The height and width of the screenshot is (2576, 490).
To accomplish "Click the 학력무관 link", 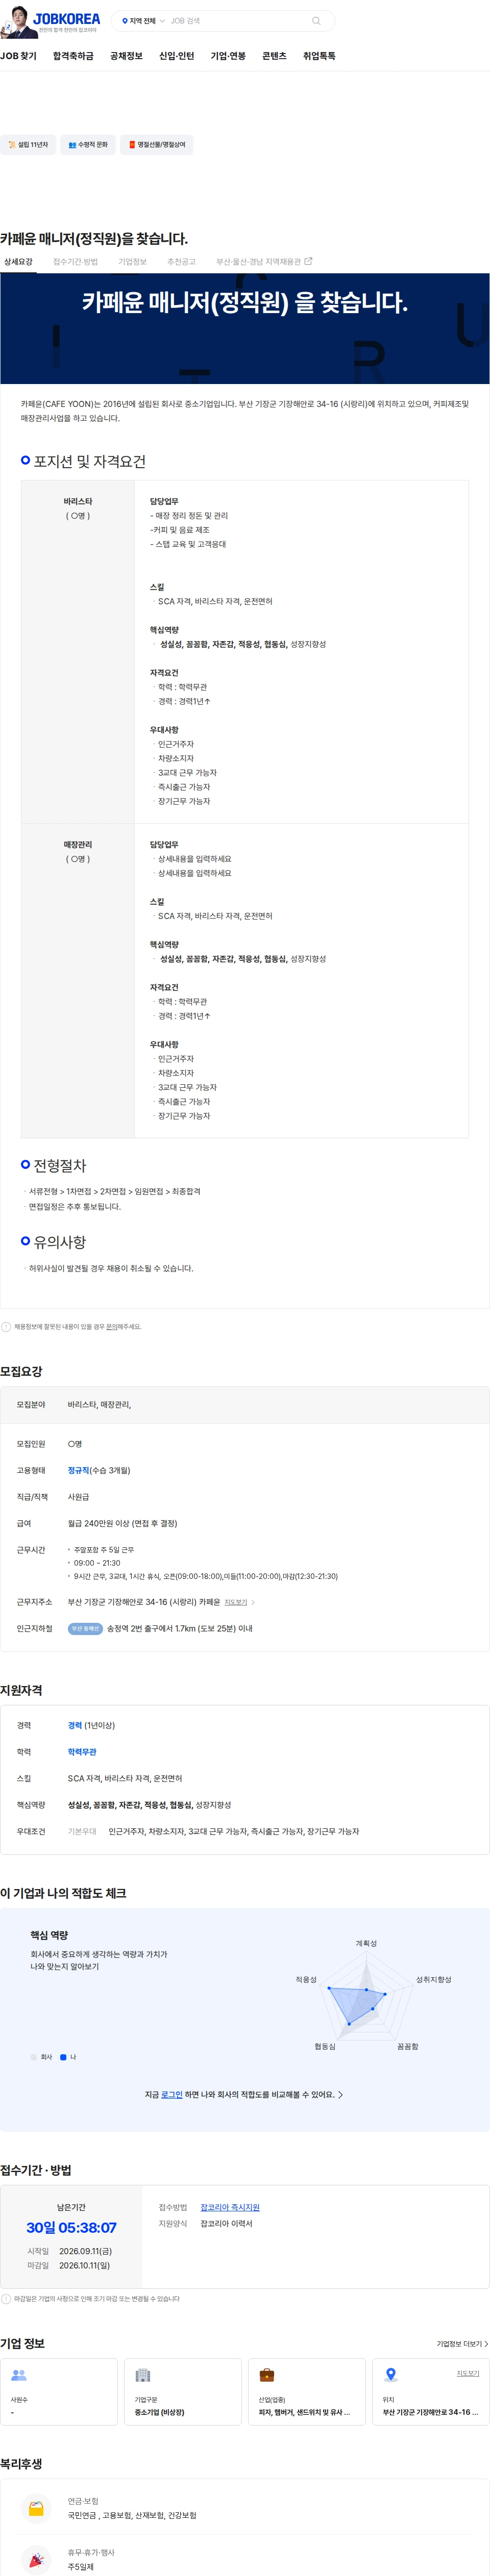I will [82, 1752].
